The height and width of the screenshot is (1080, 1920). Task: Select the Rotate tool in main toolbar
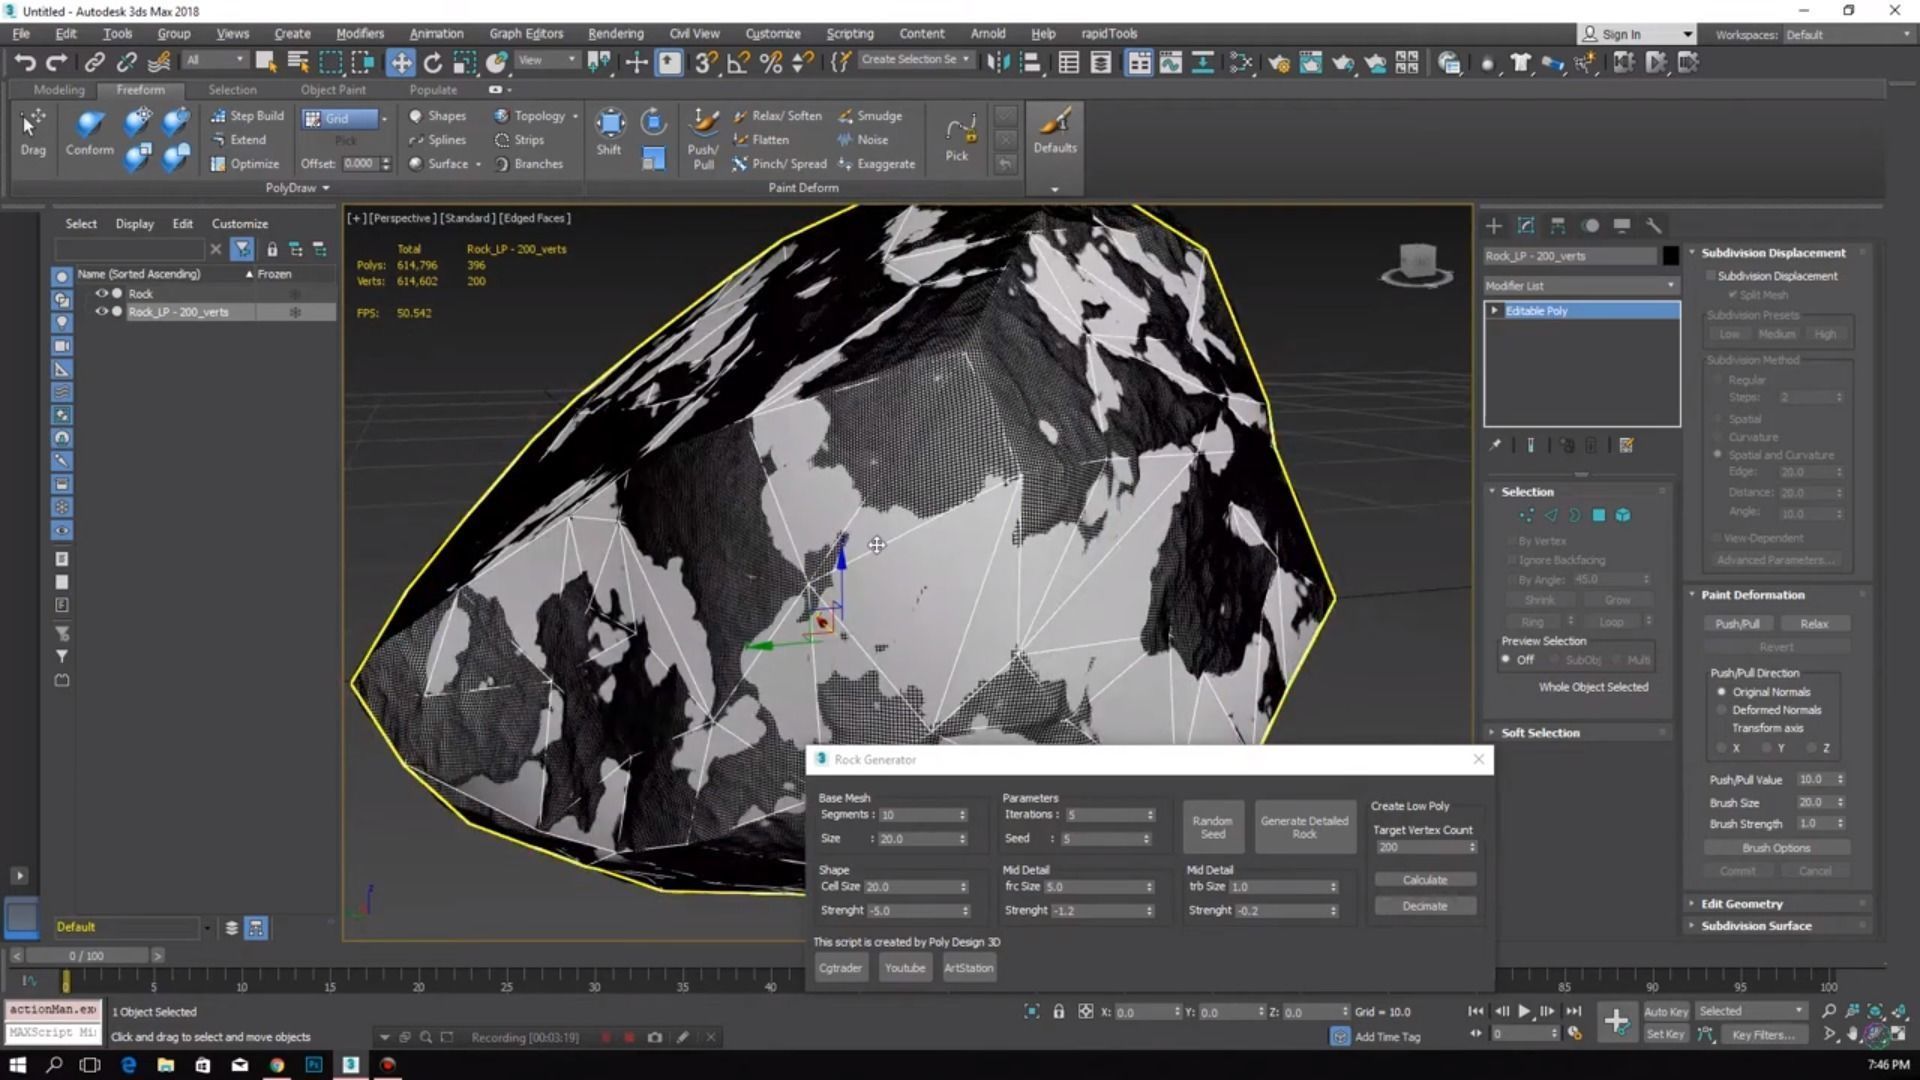coord(432,63)
